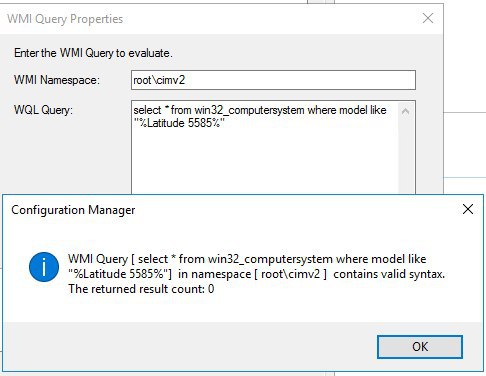Viewport: 486px width, 376px height.
Task: Click the 'Enter the WMI Query to evaluate.' text
Action: (93, 53)
